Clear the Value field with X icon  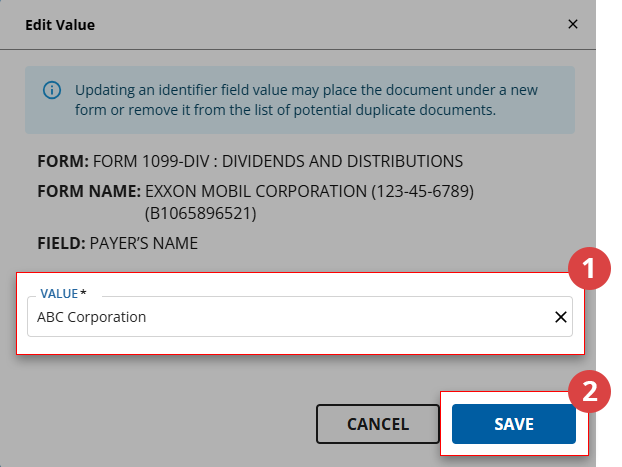(x=561, y=317)
